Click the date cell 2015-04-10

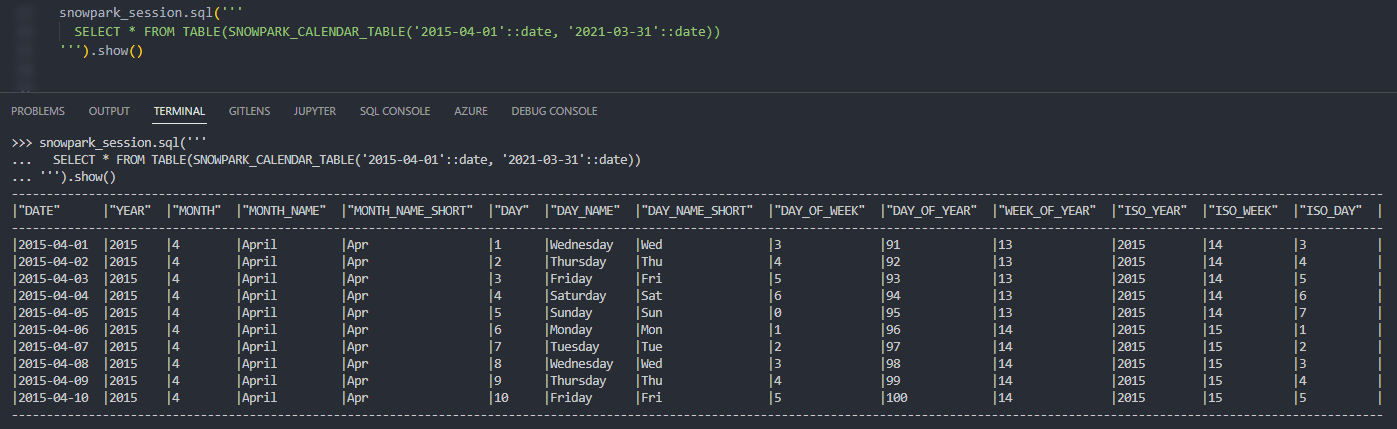pyautogui.click(x=53, y=397)
